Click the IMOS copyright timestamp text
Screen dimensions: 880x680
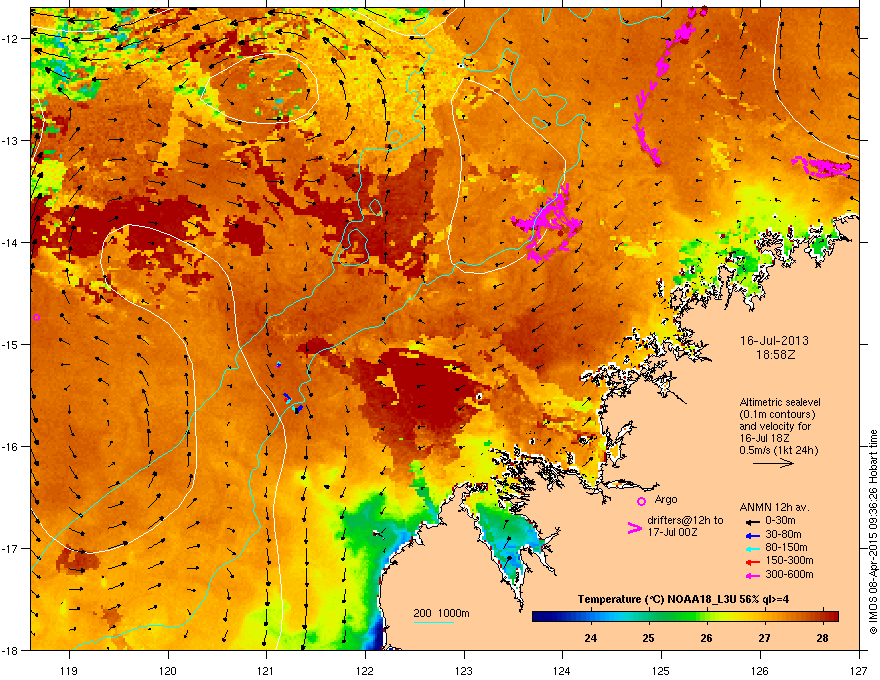[873, 532]
